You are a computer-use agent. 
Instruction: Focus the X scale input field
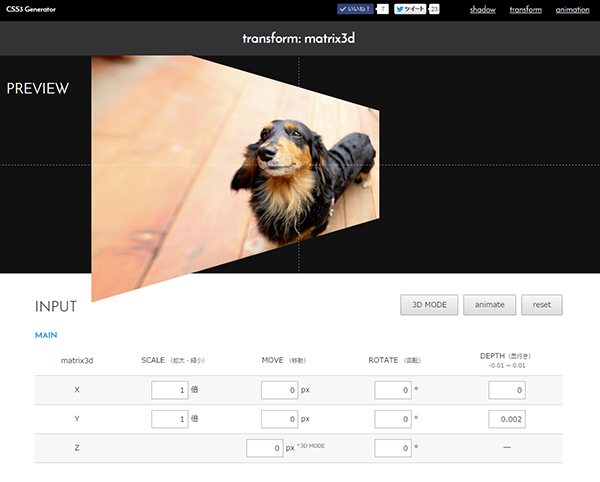(x=169, y=390)
